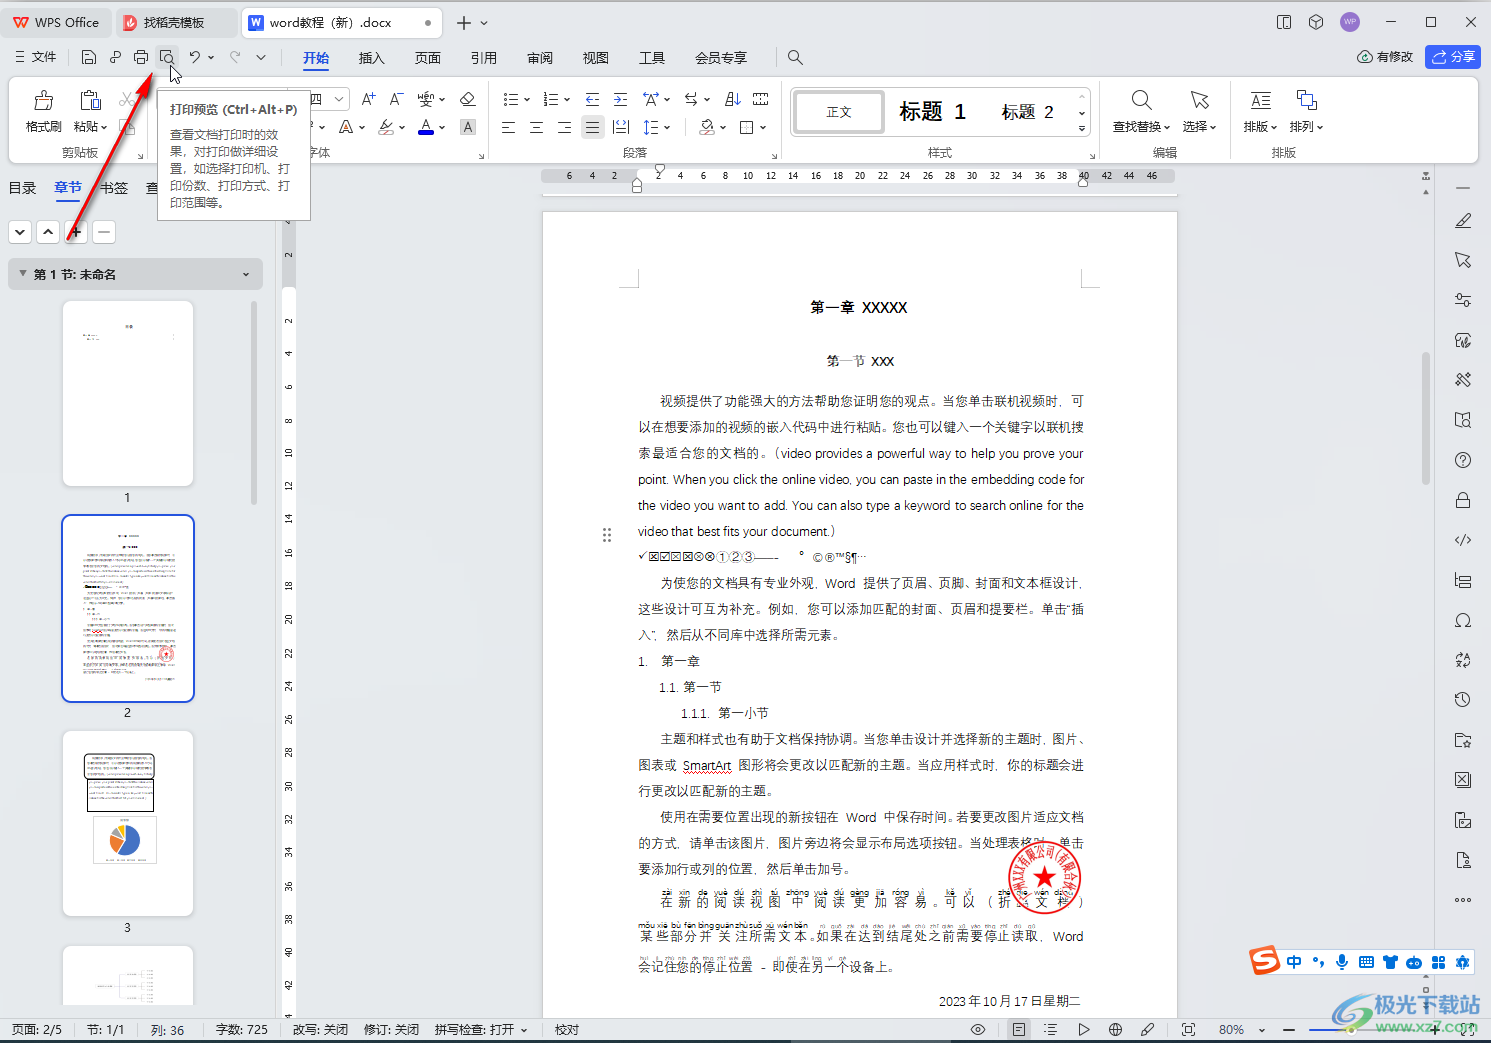Open the 选择 dropdown
The image size is (1491, 1043).
point(1199,127)
